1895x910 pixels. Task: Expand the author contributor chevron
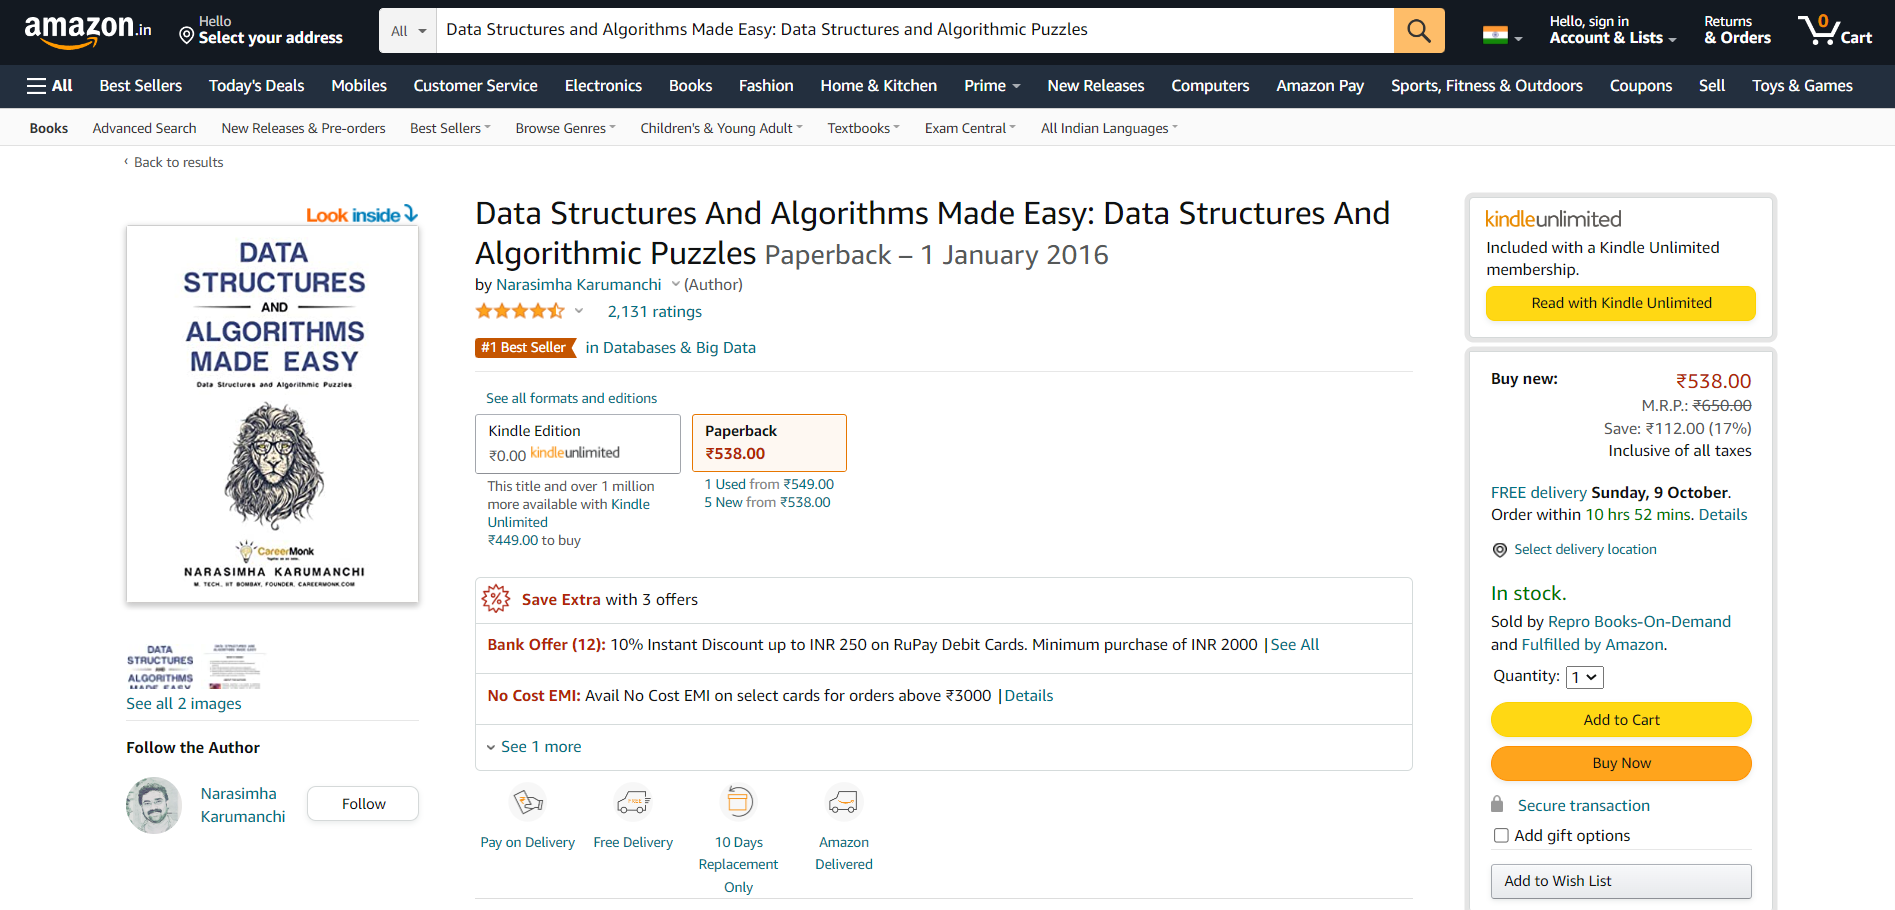pyautogui.click(x=675, y=284)
